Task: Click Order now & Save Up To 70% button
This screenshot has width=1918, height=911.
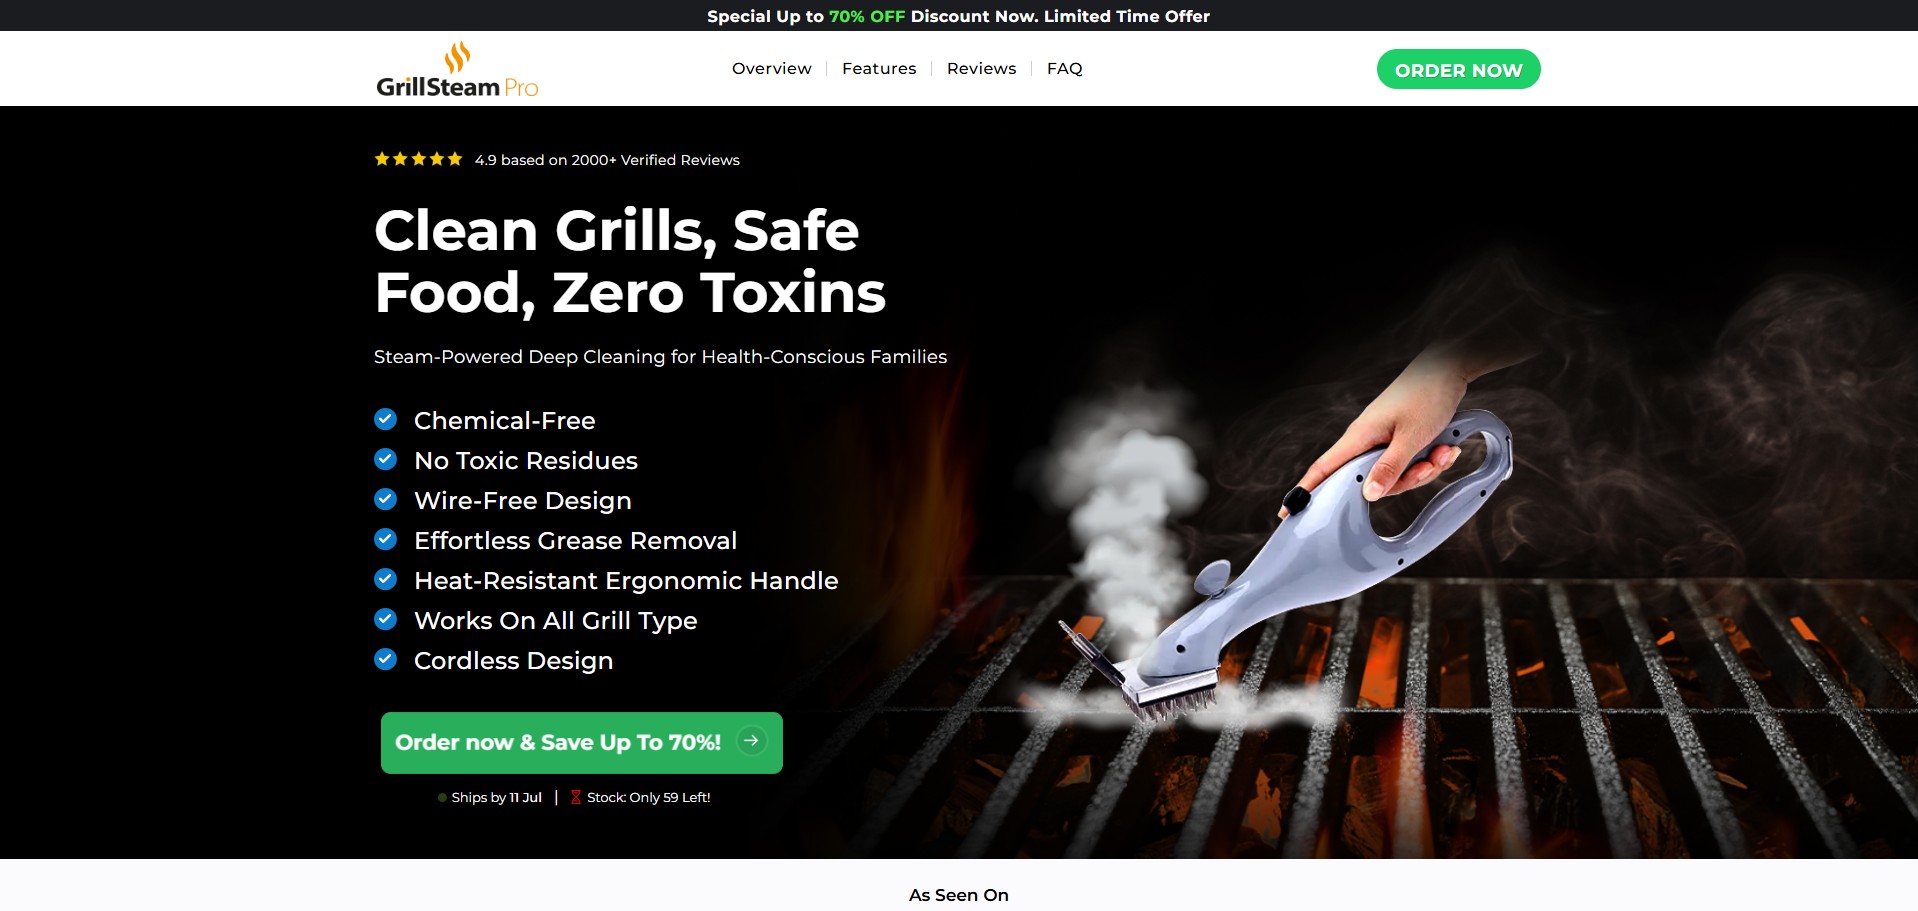Action: [x=581, y=742]
